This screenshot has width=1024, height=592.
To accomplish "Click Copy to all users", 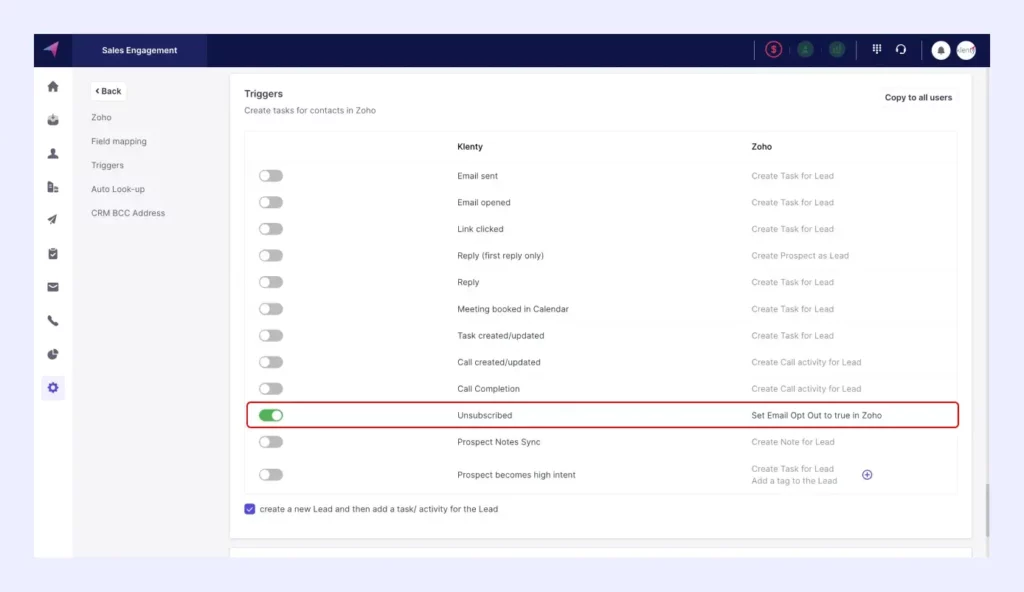I will tap(918, 97).
